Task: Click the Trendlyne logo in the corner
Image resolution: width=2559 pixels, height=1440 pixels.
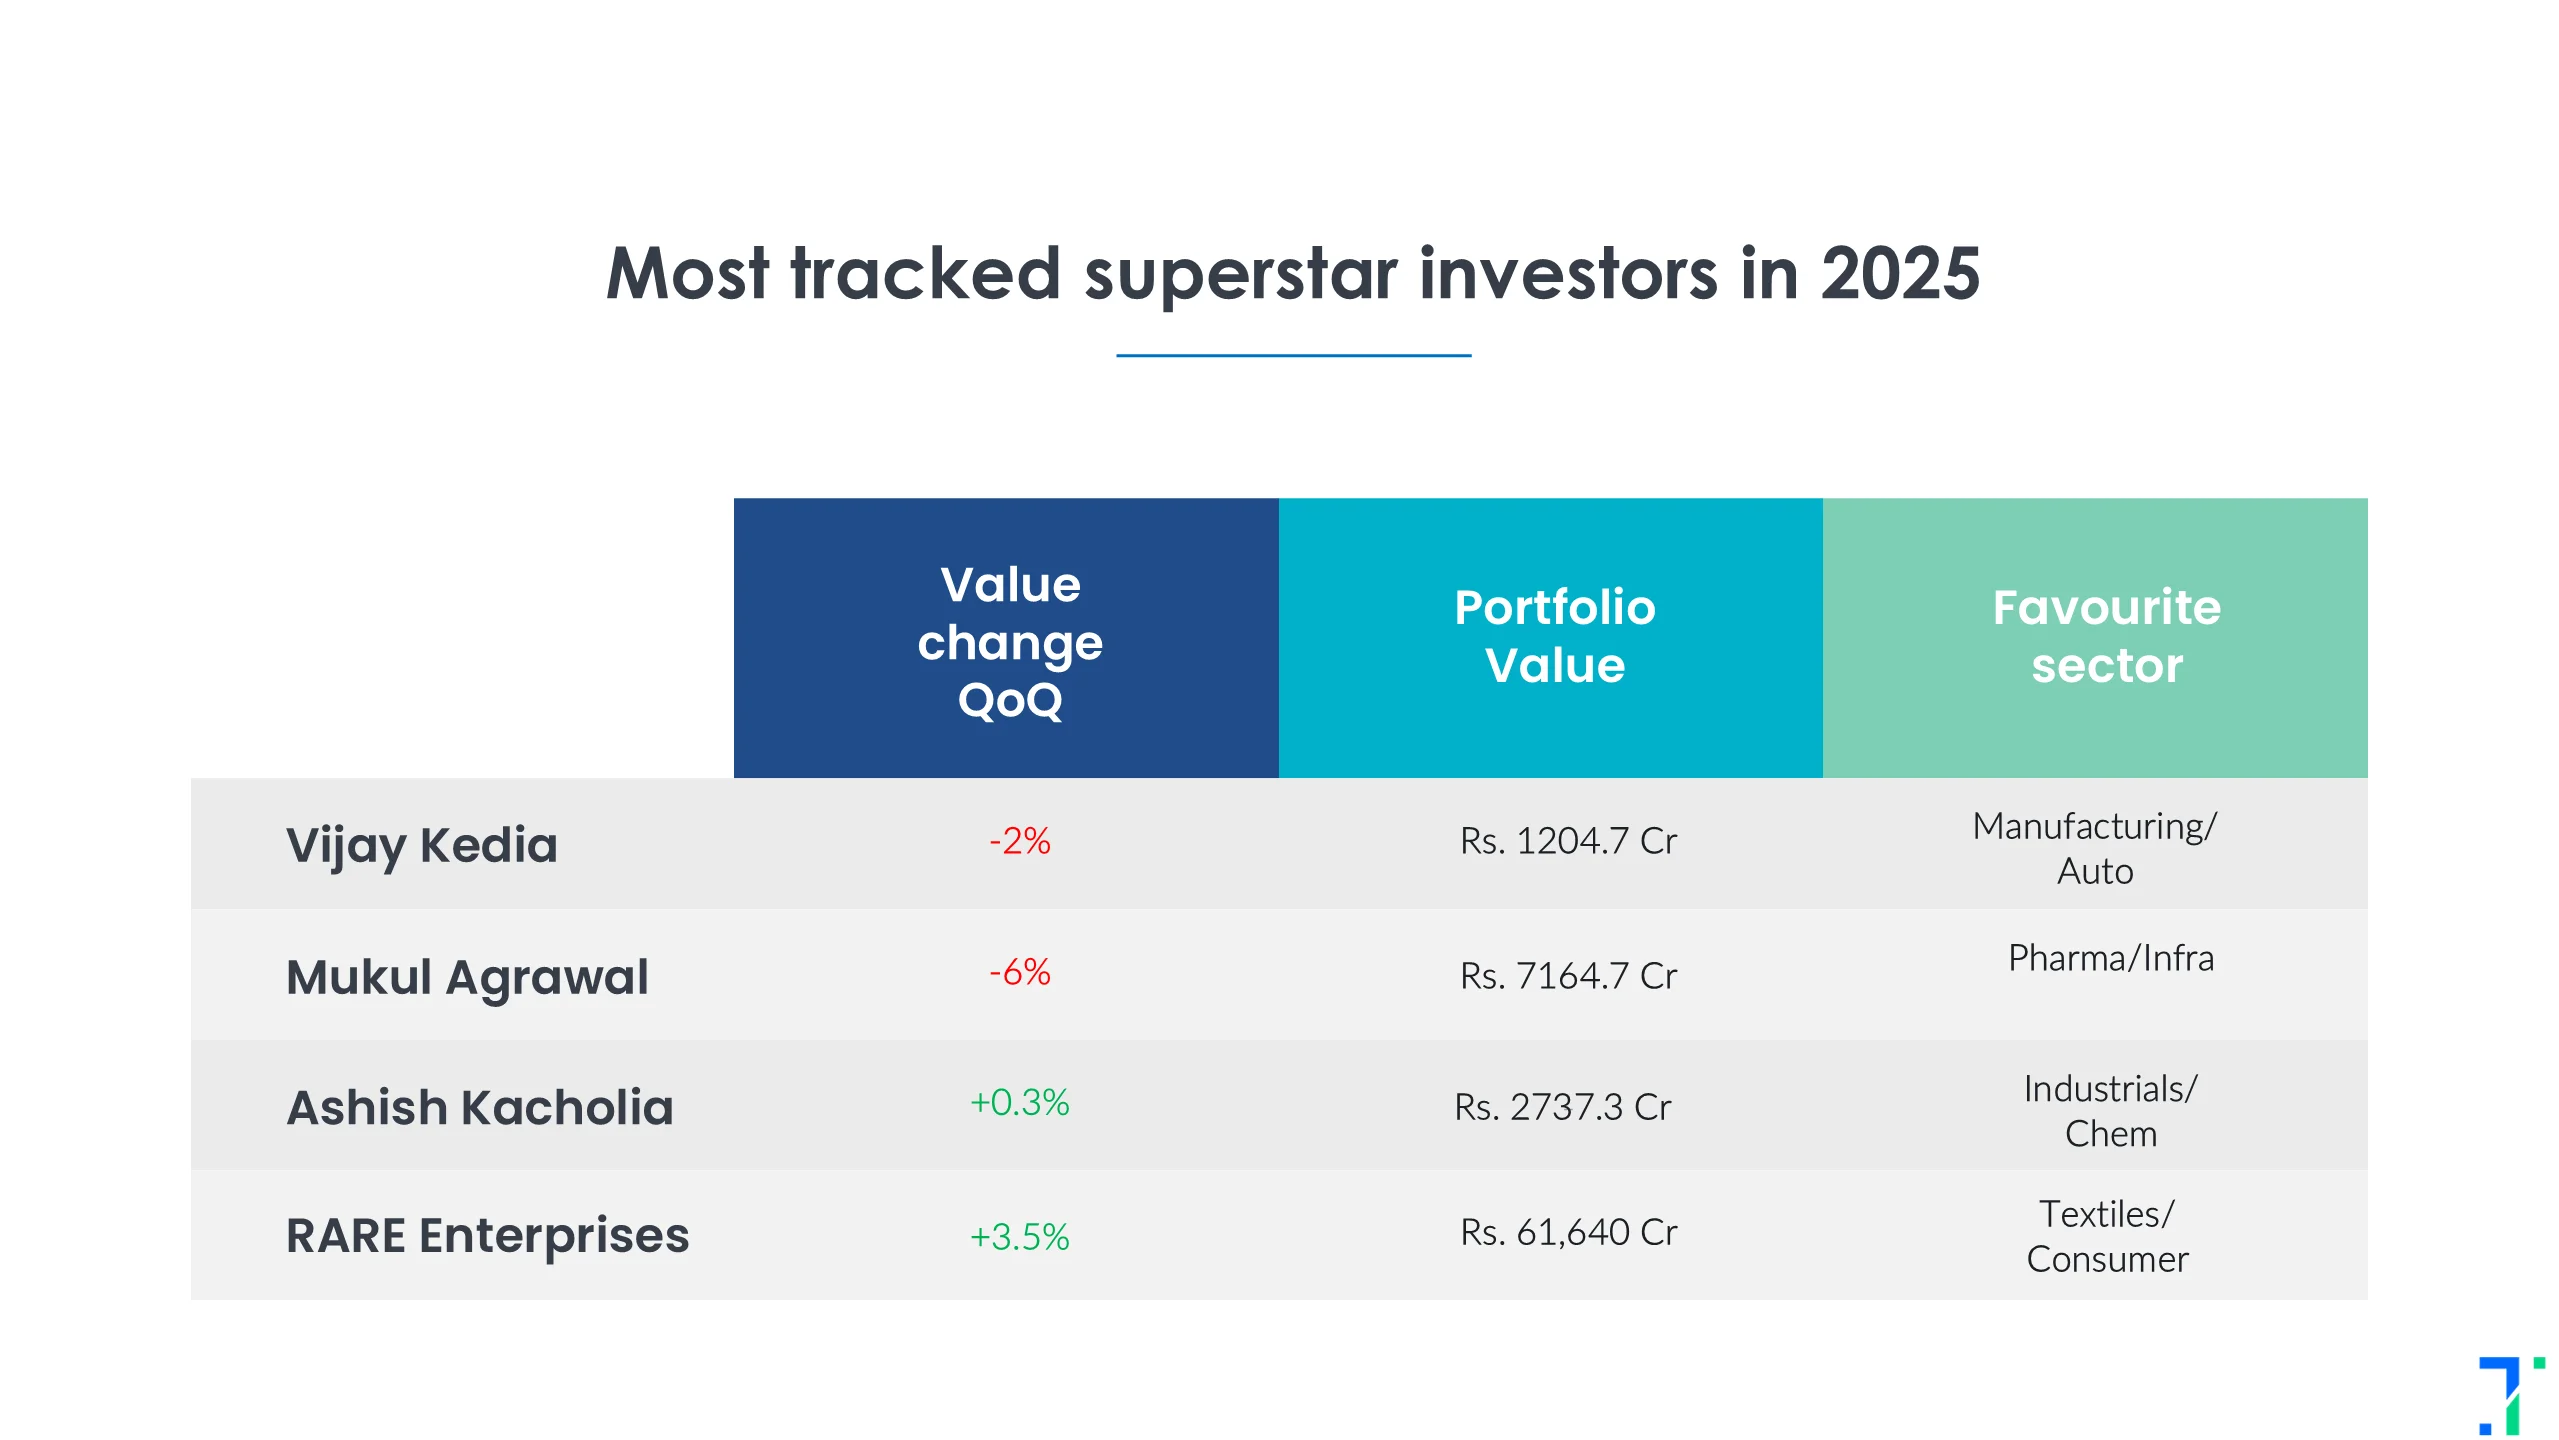Action: coord(2510,1394)
